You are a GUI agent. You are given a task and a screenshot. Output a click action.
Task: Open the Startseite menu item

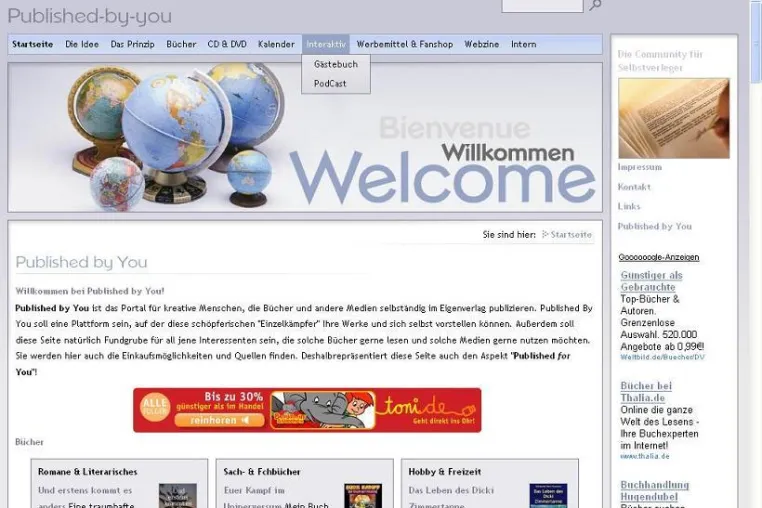click(33, 44)
